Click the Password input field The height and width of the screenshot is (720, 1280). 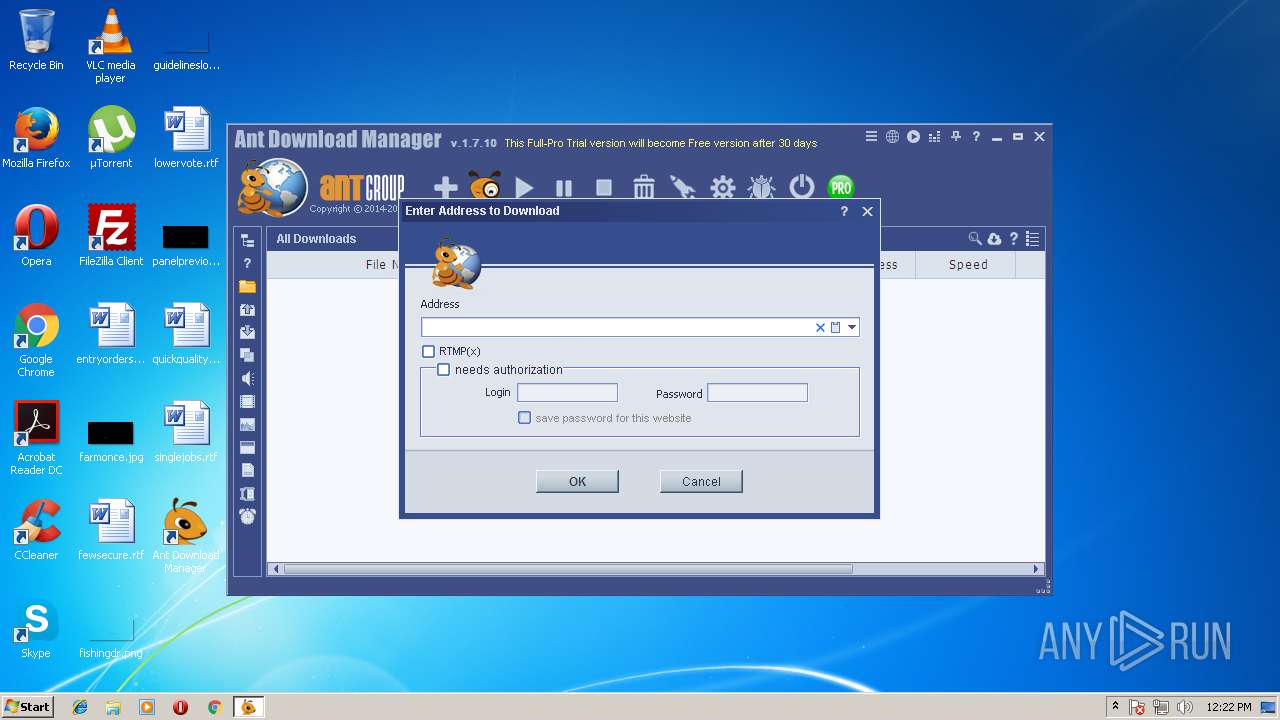757,393
